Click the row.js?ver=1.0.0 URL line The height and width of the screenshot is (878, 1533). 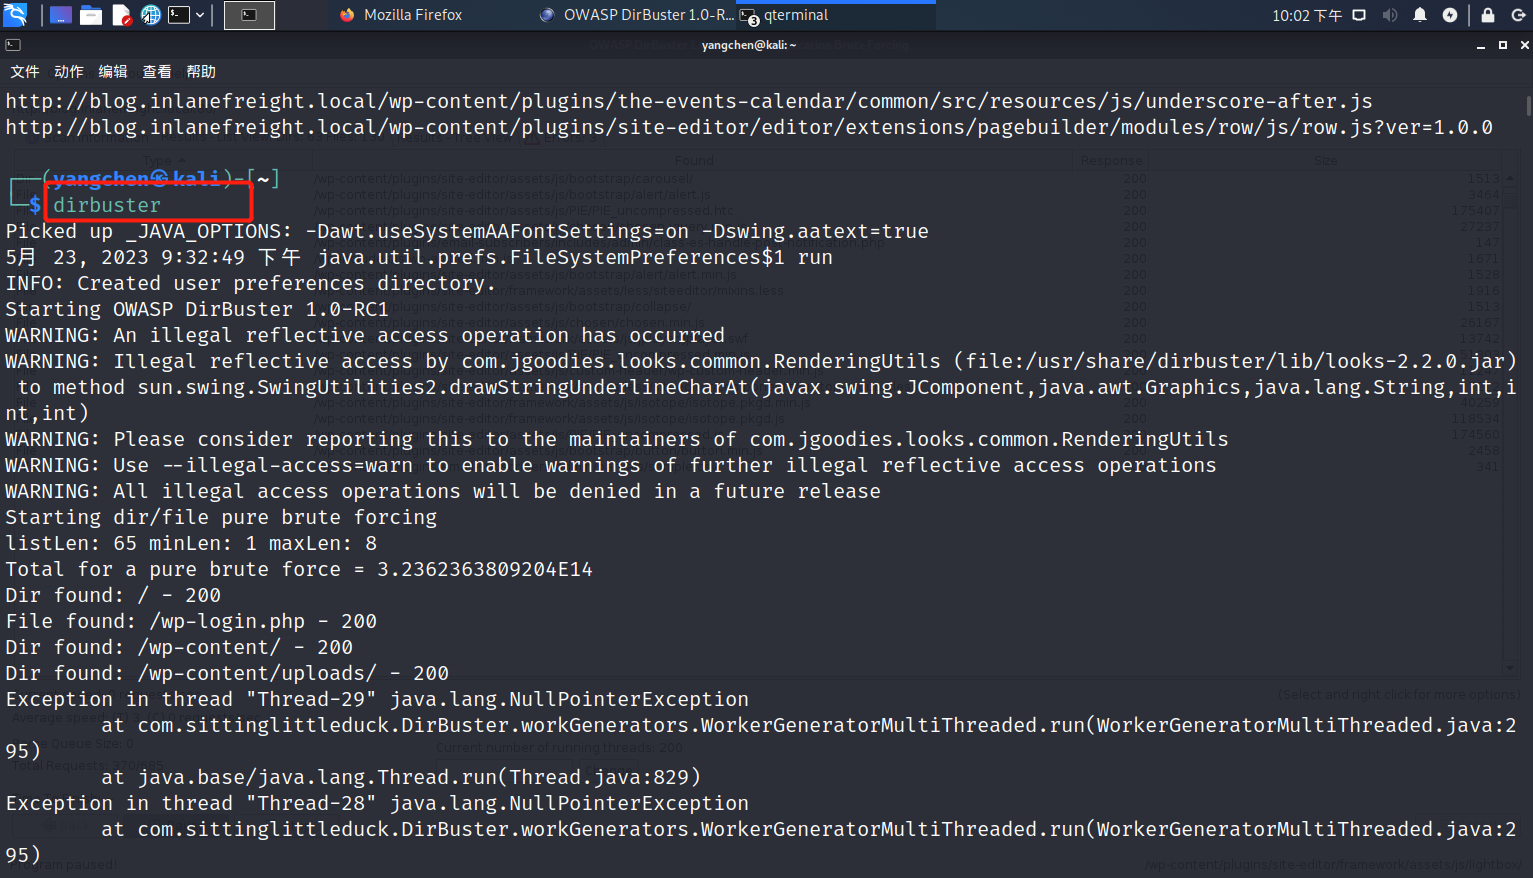click(x=749, y=127)
